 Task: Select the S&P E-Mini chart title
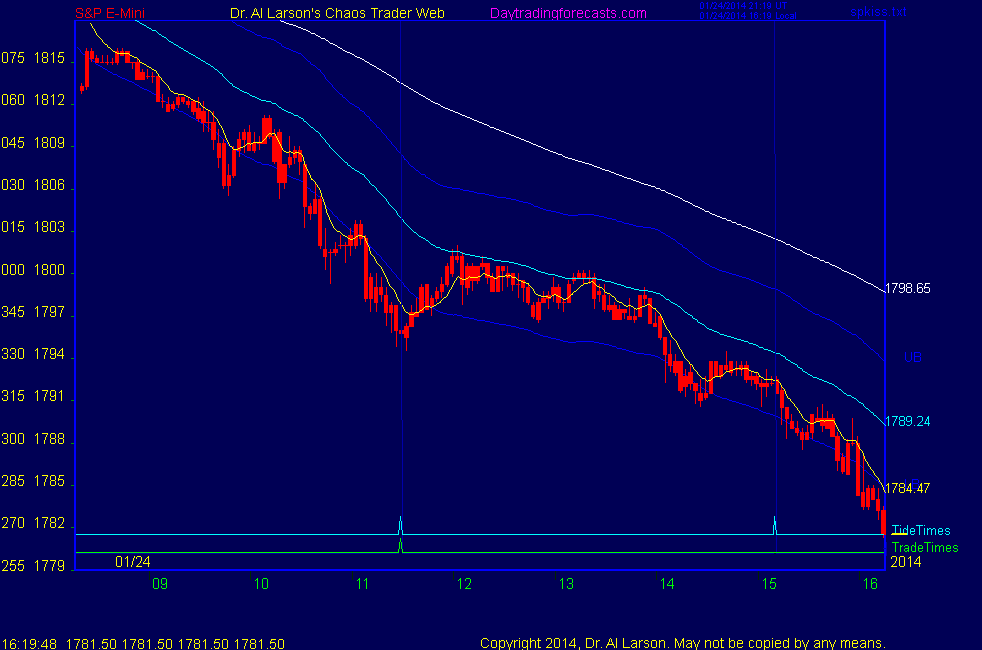[110, 13]
